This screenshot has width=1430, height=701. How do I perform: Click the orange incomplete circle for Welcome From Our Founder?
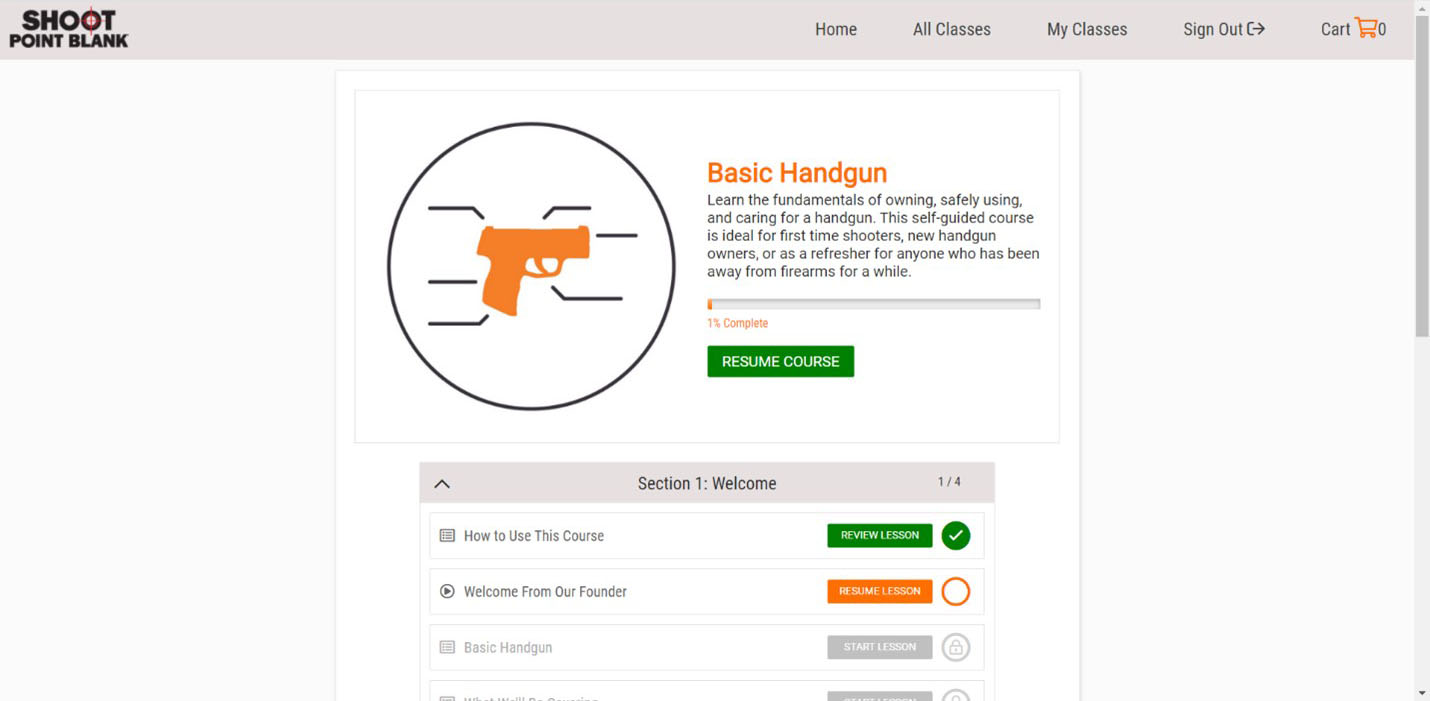point(955,592)
